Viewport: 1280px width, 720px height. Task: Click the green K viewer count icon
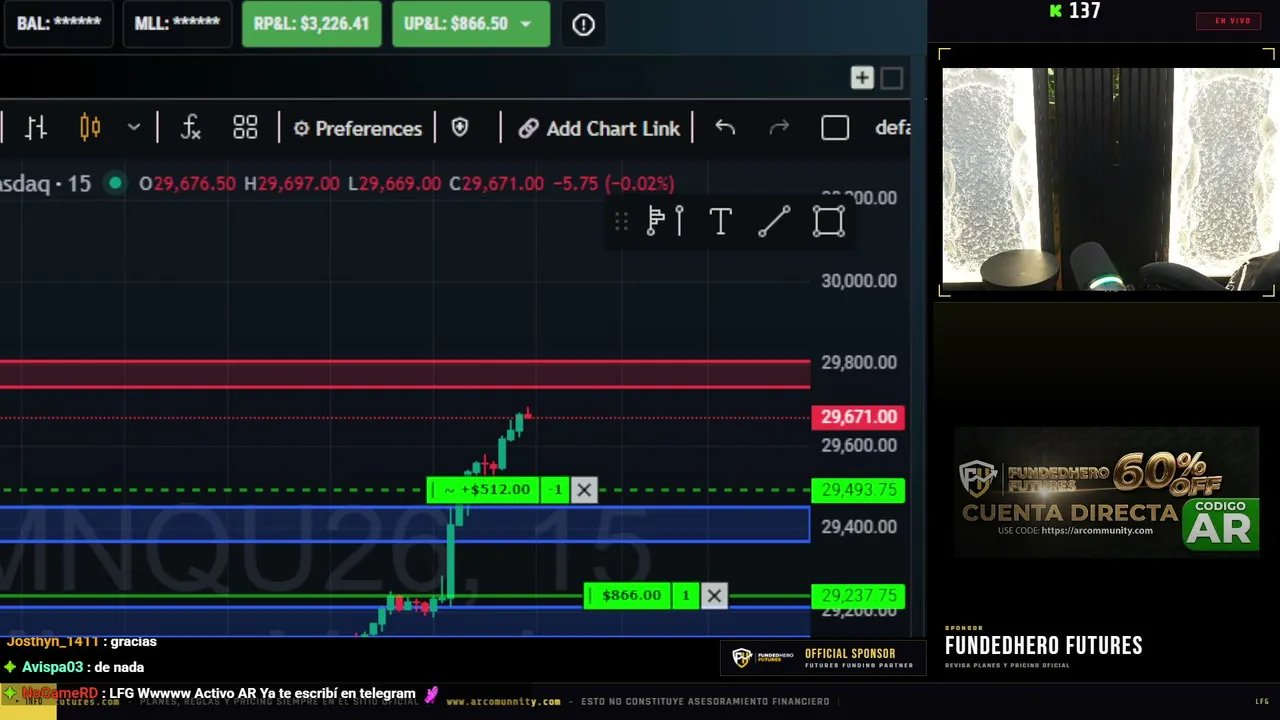point(1055,11)
